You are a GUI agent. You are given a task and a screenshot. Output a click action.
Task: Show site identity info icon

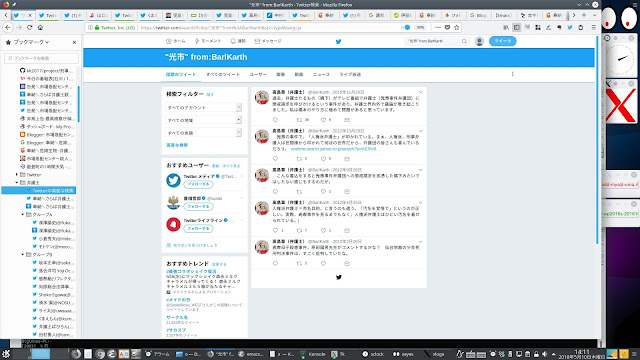click(x=90, y=27)
